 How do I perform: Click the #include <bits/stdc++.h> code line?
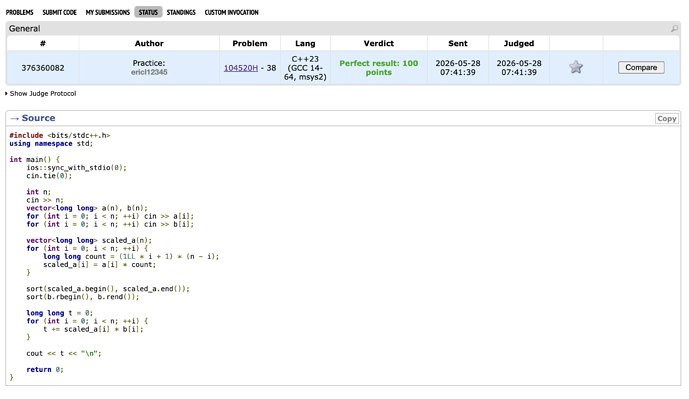[60, 135]
